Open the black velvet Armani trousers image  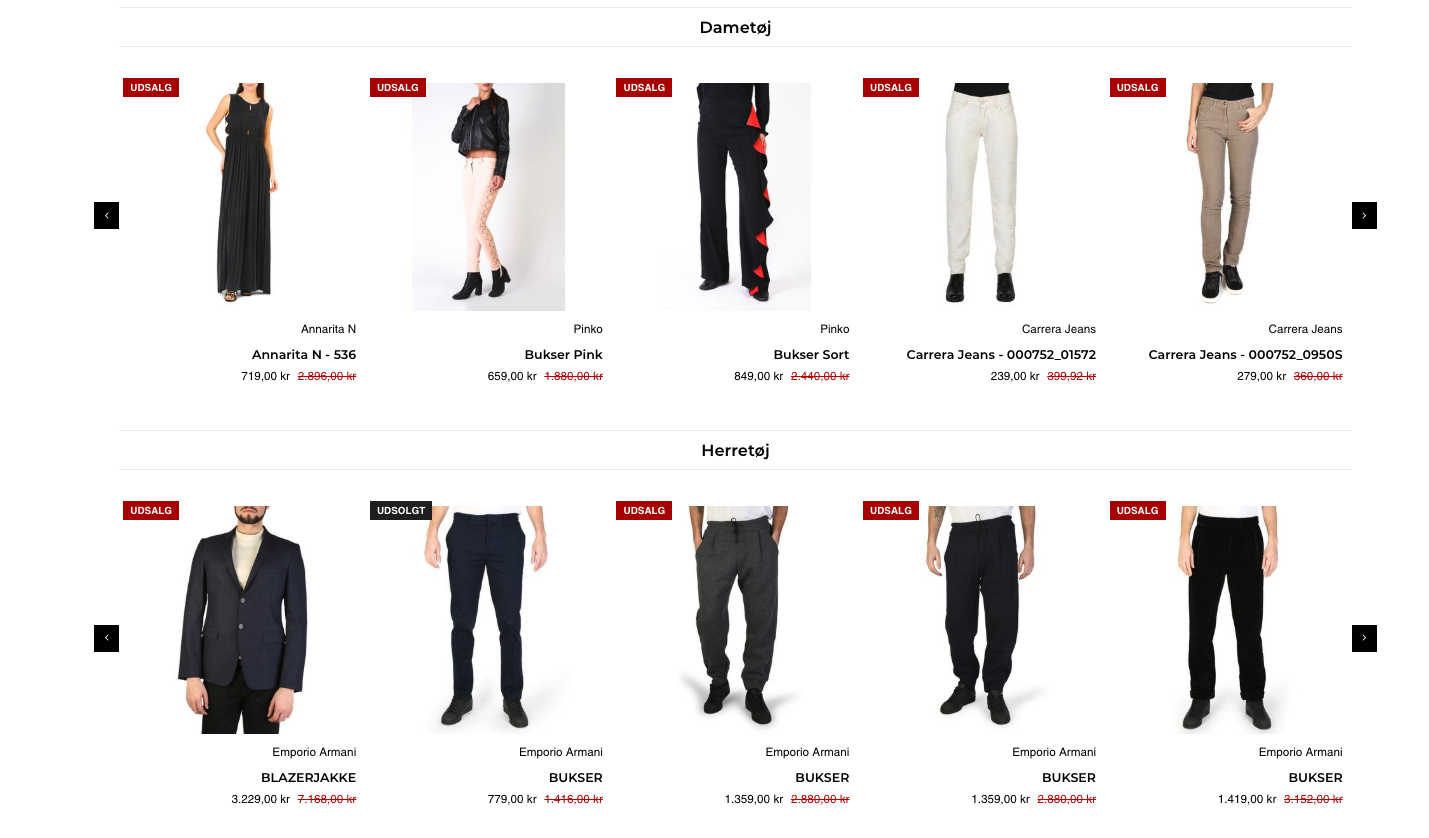(x=1228, y=619)
